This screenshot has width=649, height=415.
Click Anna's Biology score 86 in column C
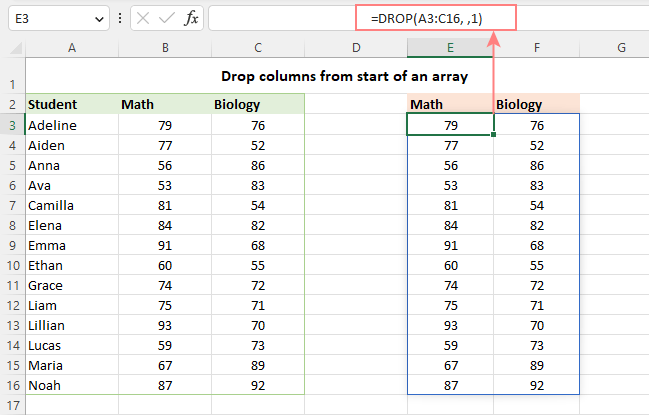pyautogui.click(x=258, y=165)
